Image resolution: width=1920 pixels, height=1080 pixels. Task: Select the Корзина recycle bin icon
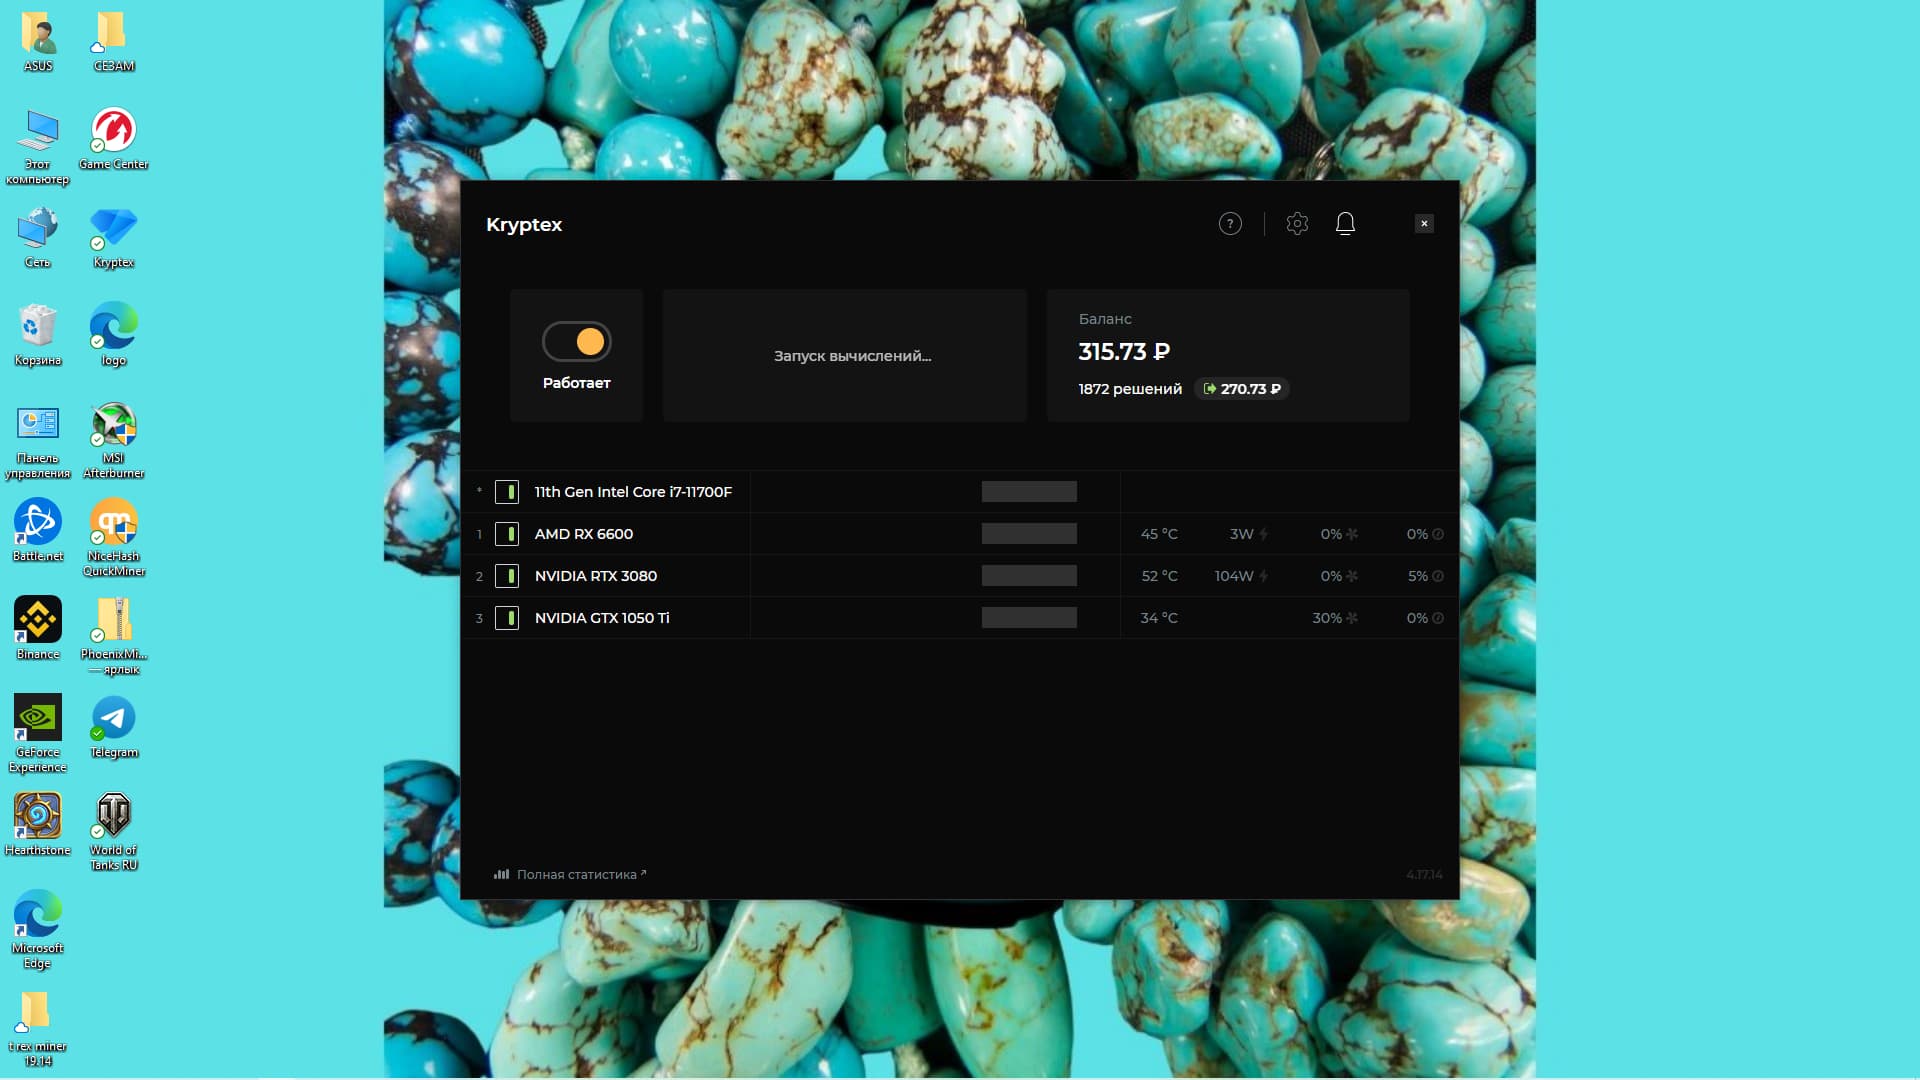(38, 335)
